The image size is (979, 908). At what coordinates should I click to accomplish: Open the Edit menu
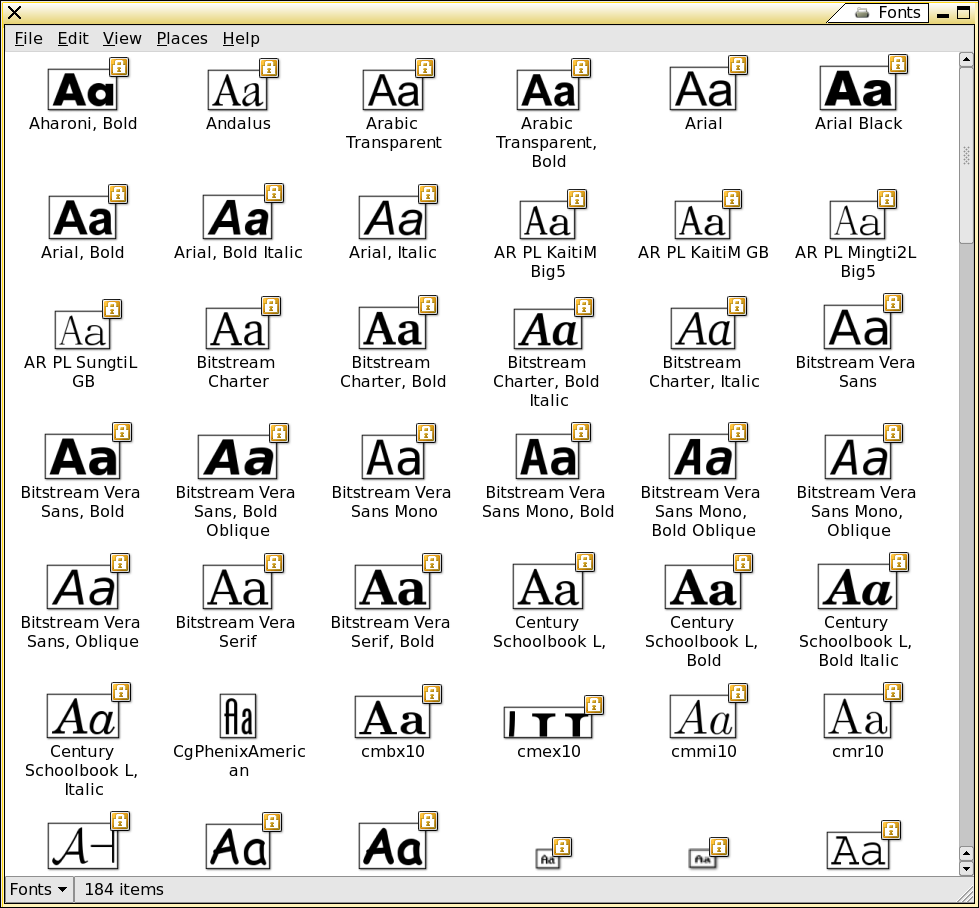73,39
